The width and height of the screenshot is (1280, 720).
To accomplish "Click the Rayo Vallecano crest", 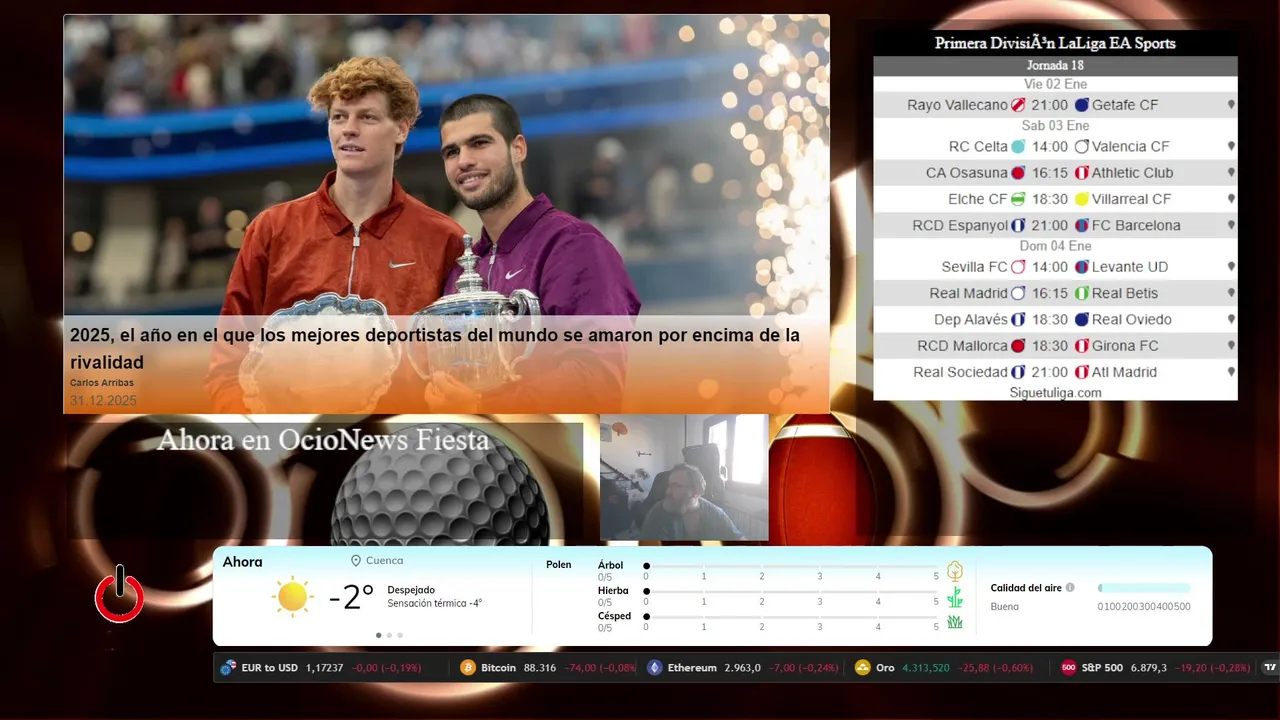I will [1018, 105].
